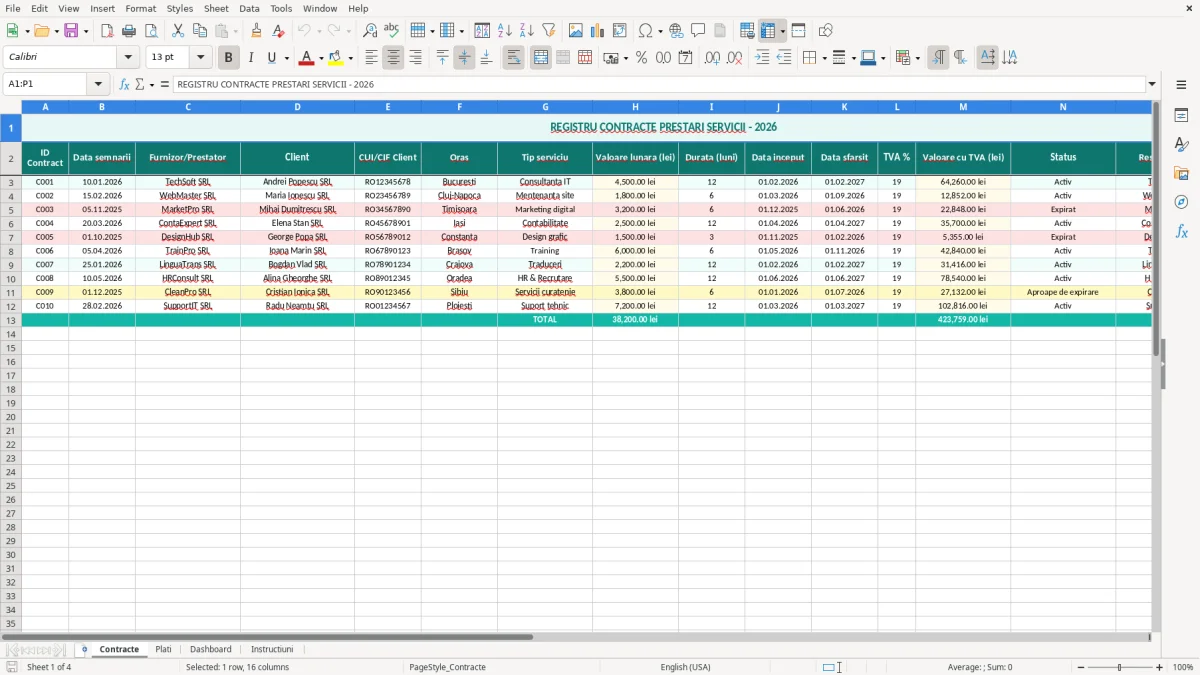Click the Copy icon
1200x675 pixels.
(x=199, y=31)
